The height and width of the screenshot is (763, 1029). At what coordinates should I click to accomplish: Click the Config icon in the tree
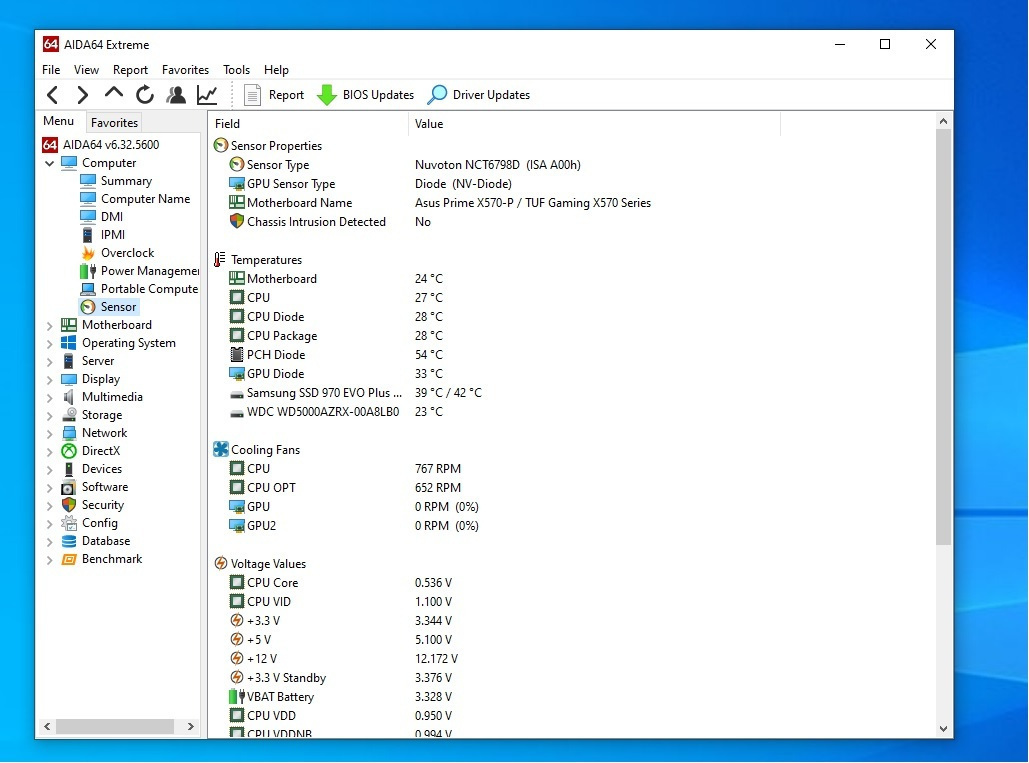[x=68, y=524]
